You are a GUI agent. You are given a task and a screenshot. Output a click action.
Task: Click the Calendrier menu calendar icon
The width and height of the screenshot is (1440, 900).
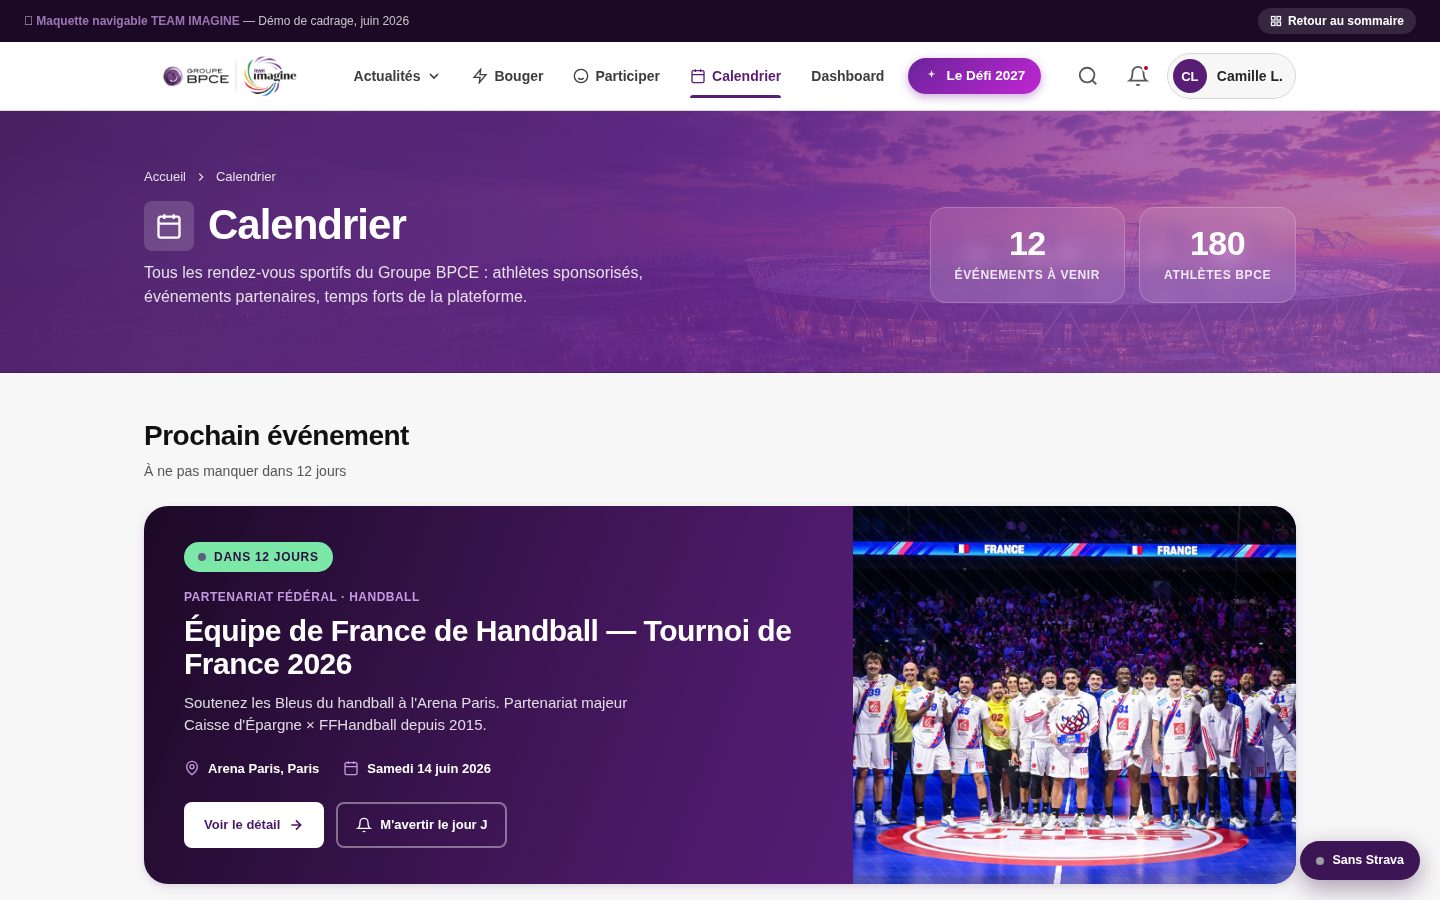point(698,76)
